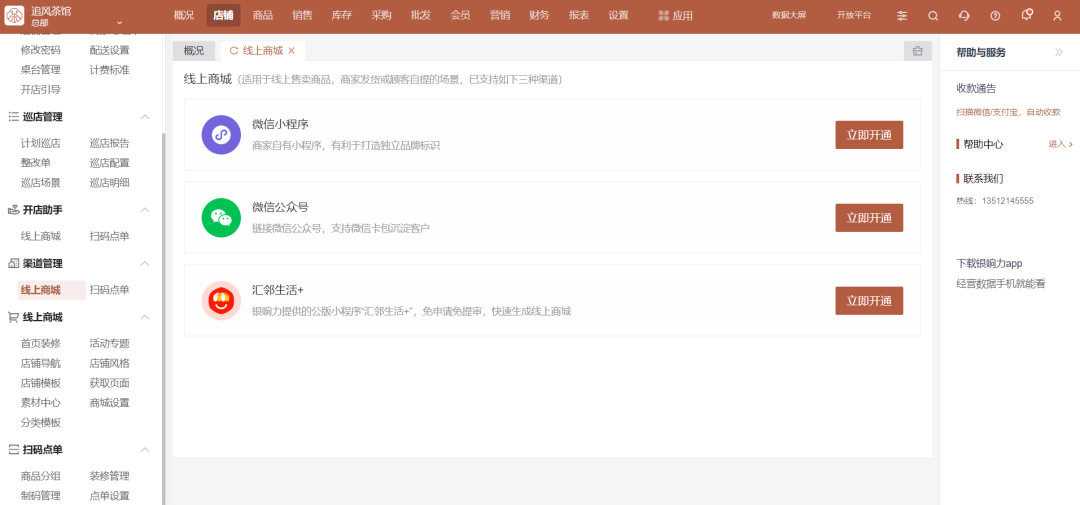Click the customer service headset icon
Screen dimensions: 1080x505
pos(964,16)
